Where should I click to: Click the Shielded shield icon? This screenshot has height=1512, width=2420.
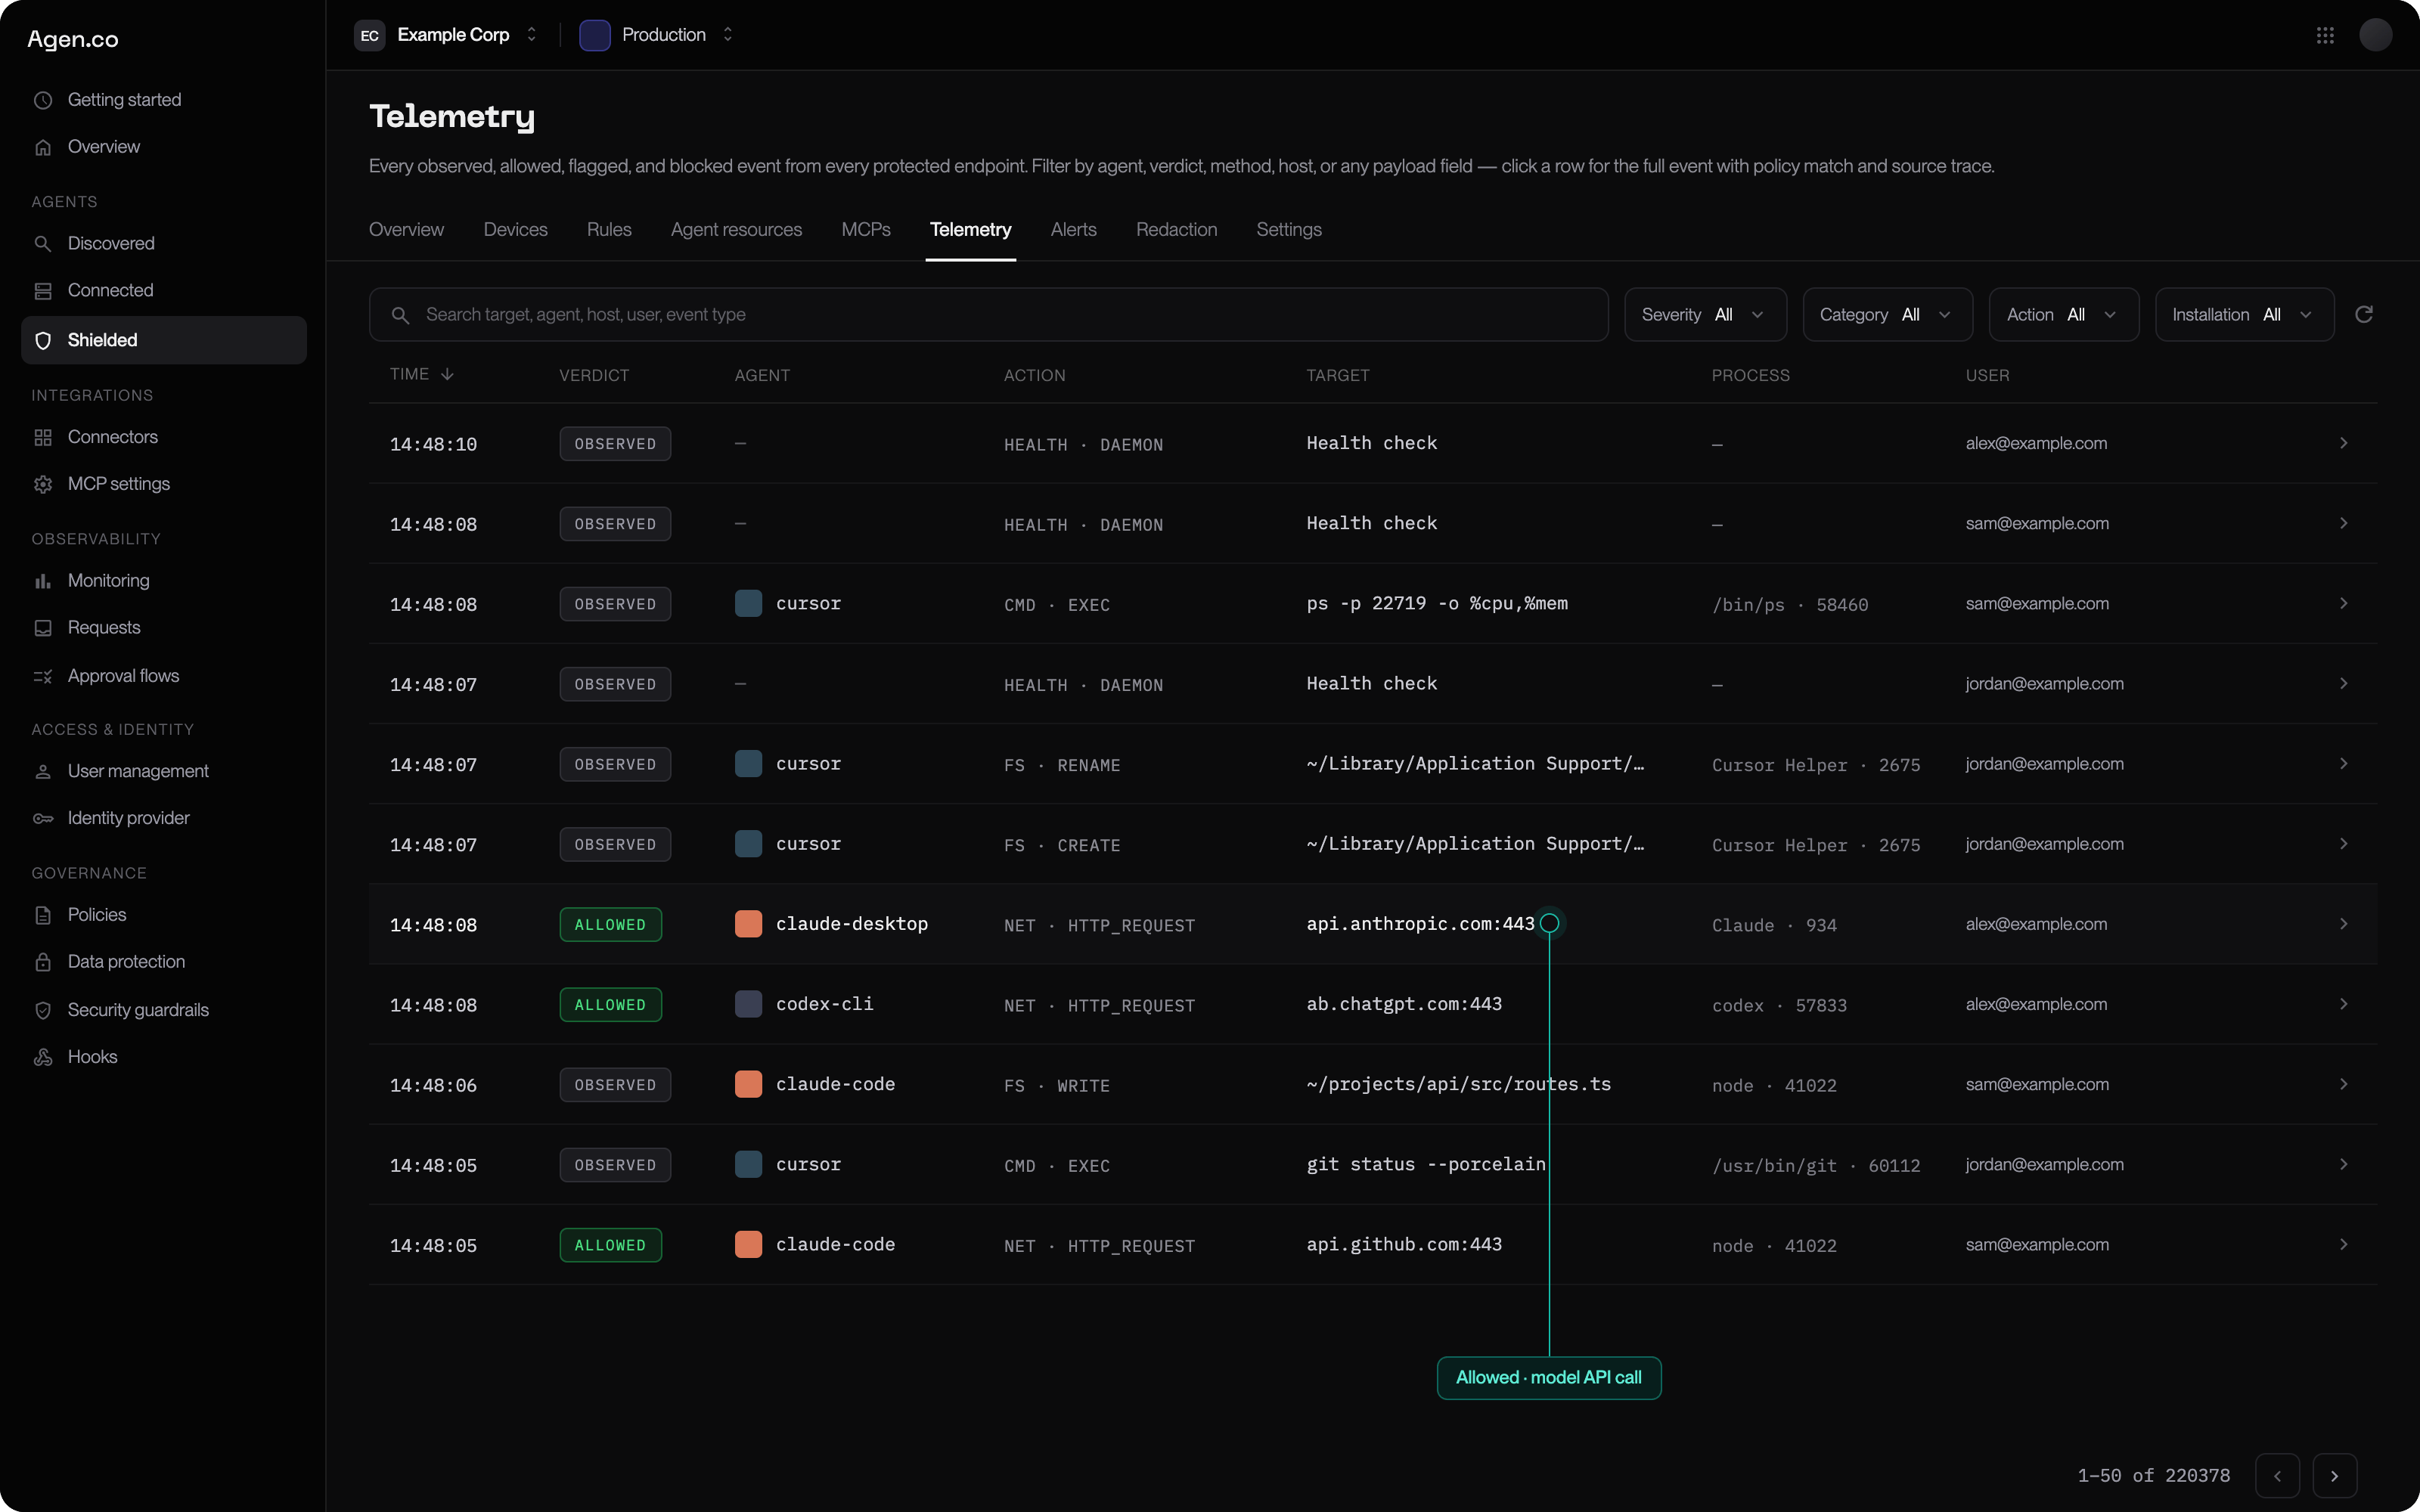click(43, 340)
